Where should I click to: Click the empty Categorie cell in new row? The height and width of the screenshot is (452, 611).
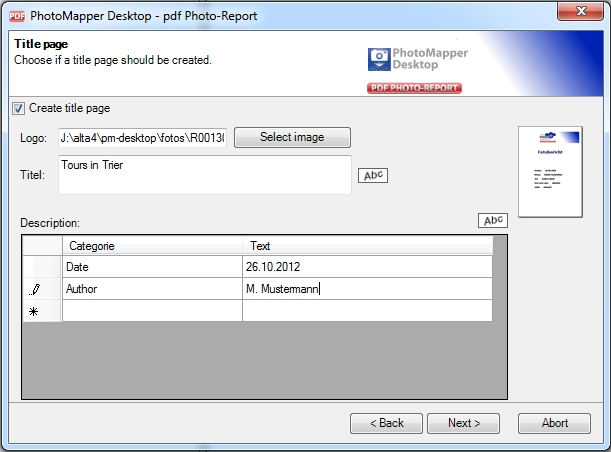pos(152,311)
